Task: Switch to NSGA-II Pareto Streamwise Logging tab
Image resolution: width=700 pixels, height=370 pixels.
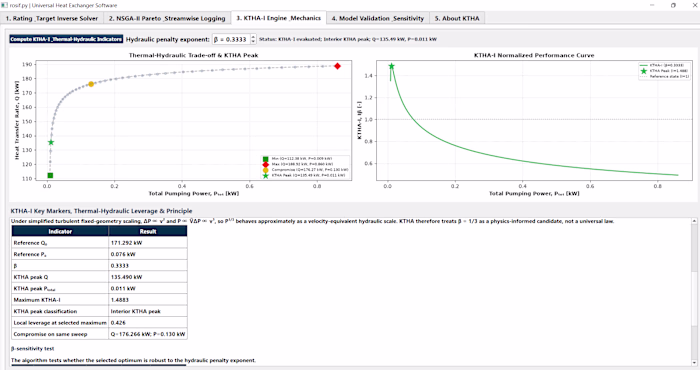Action: pyautogui.click(x=167, y=18)
